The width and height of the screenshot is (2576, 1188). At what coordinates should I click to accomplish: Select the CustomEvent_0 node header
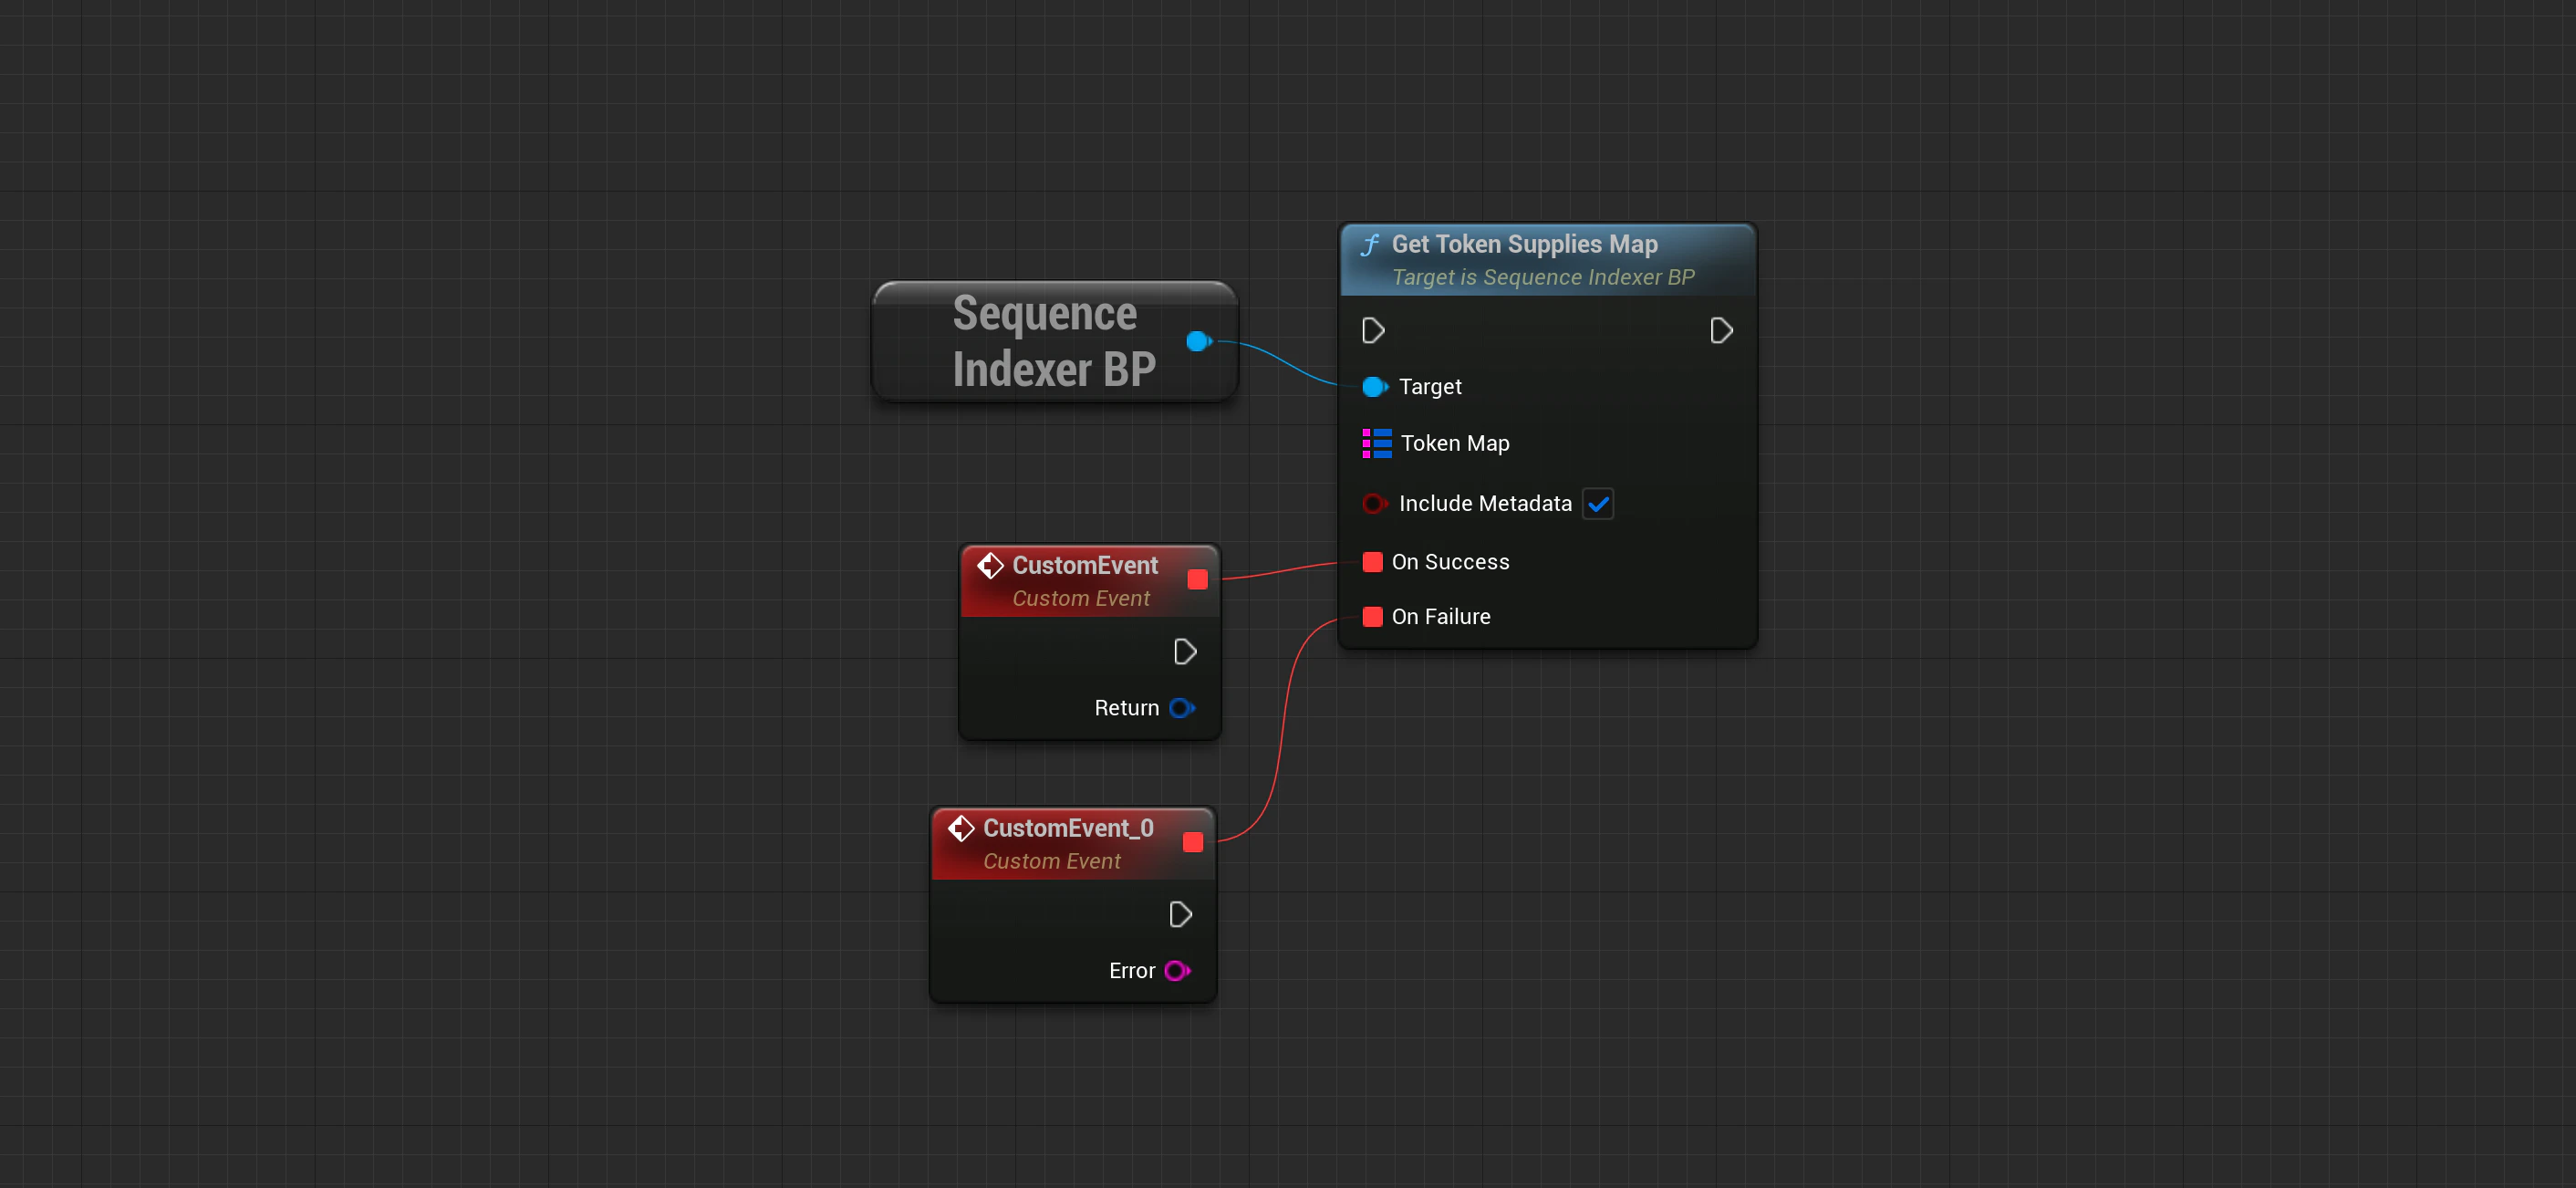pos(1068,829)
